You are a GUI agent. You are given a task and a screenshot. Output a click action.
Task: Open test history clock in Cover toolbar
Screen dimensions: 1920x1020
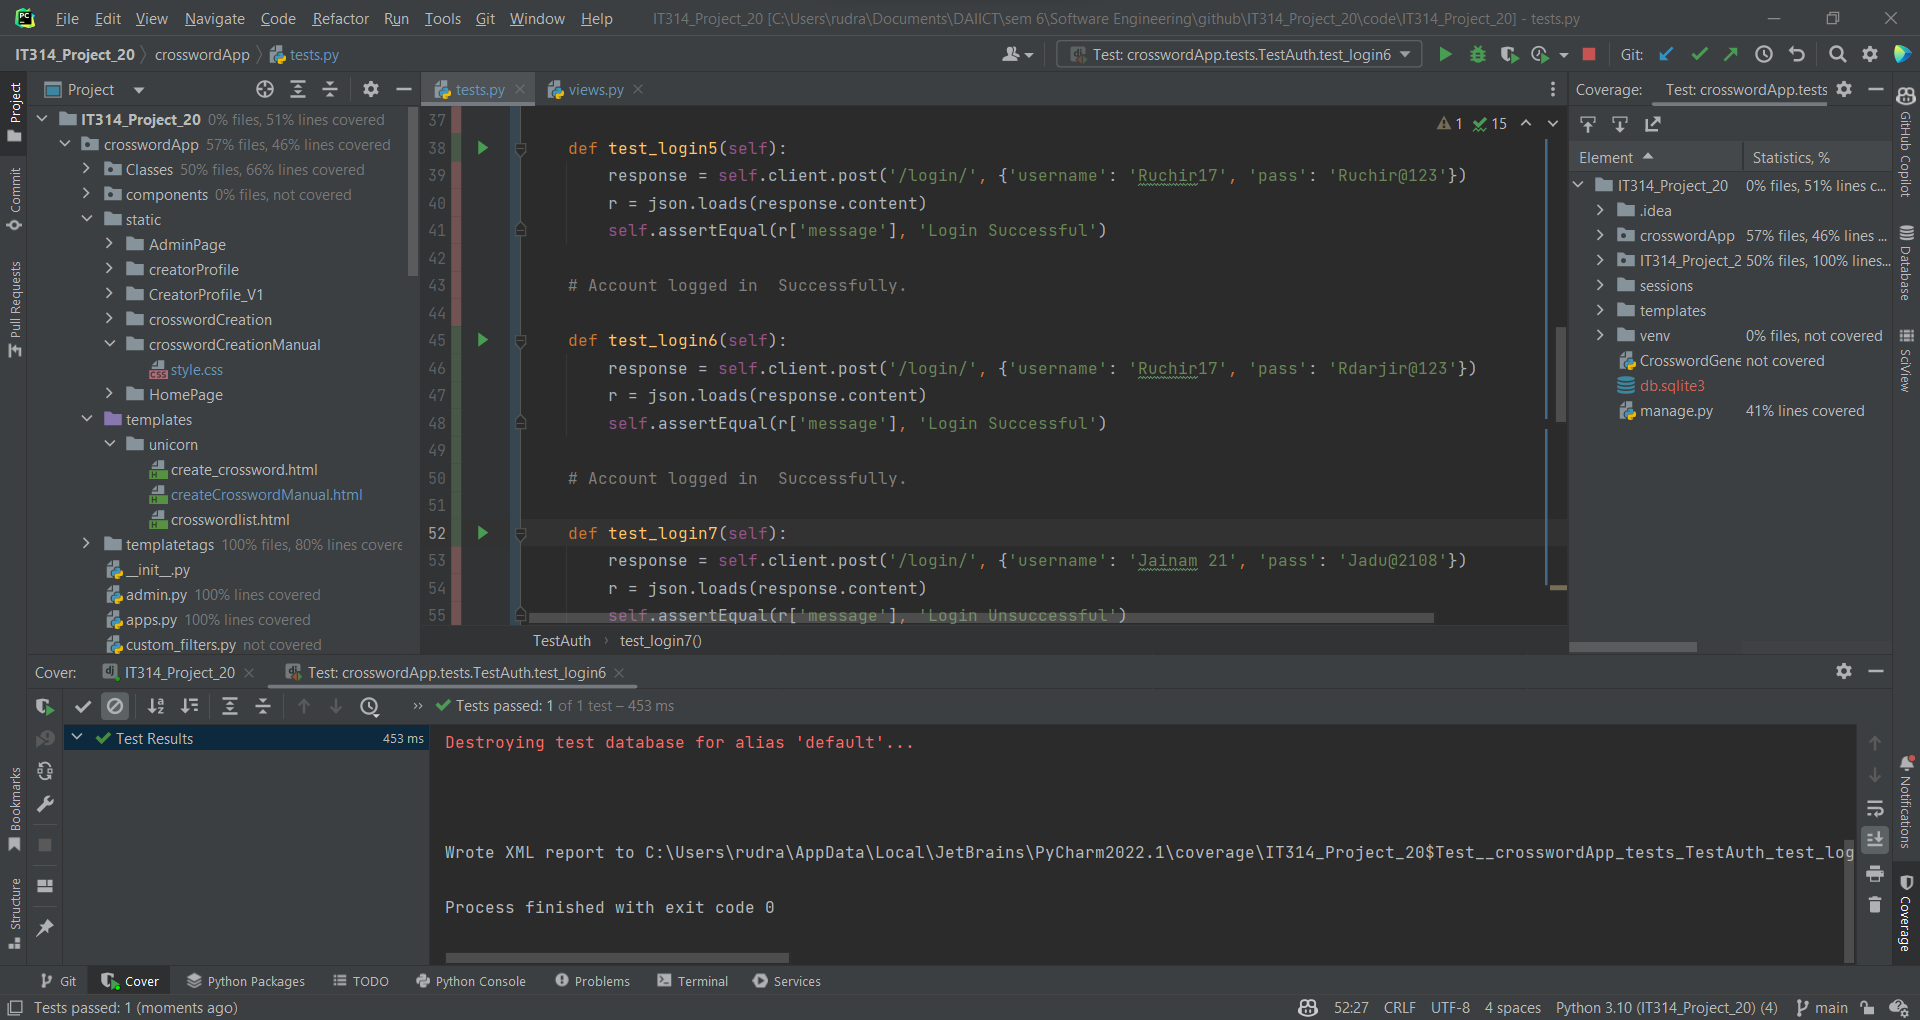[370, 706]
